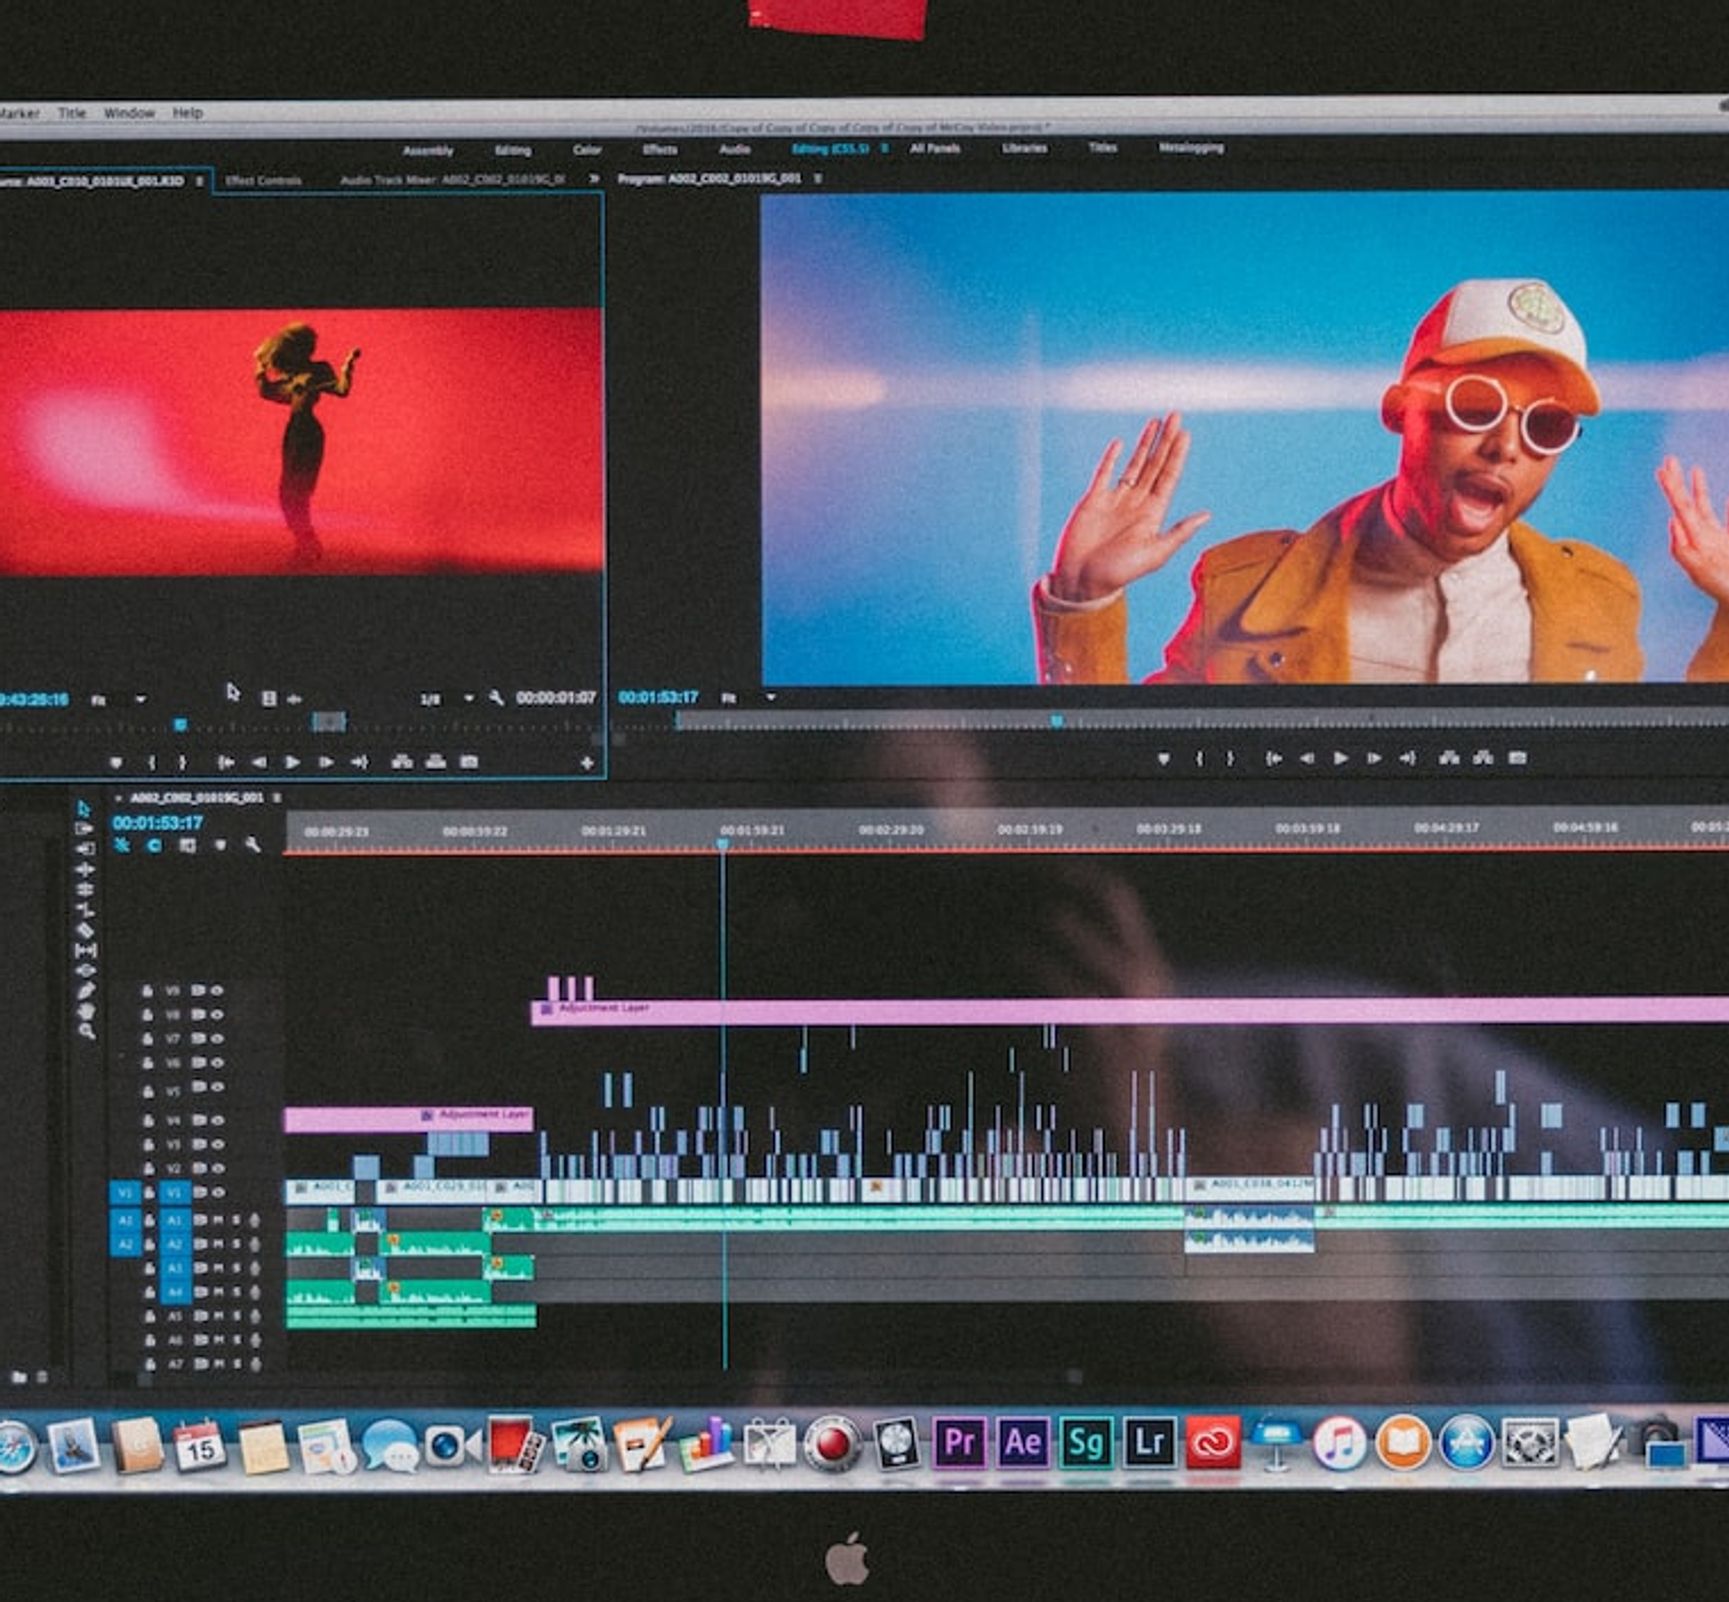Select the Hand tool in the tools panel
This screenshot has width=1729, height=1602.
(85, 1011)
